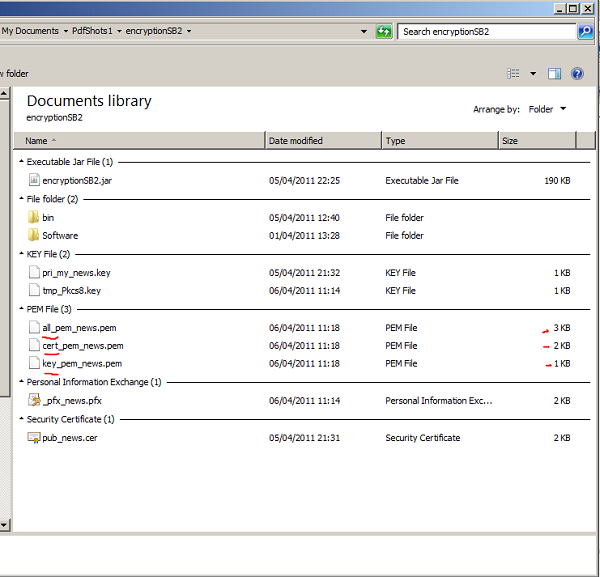Collapse the Security Certificate group
Screen dimensions: 600x577
pos(21,419)
